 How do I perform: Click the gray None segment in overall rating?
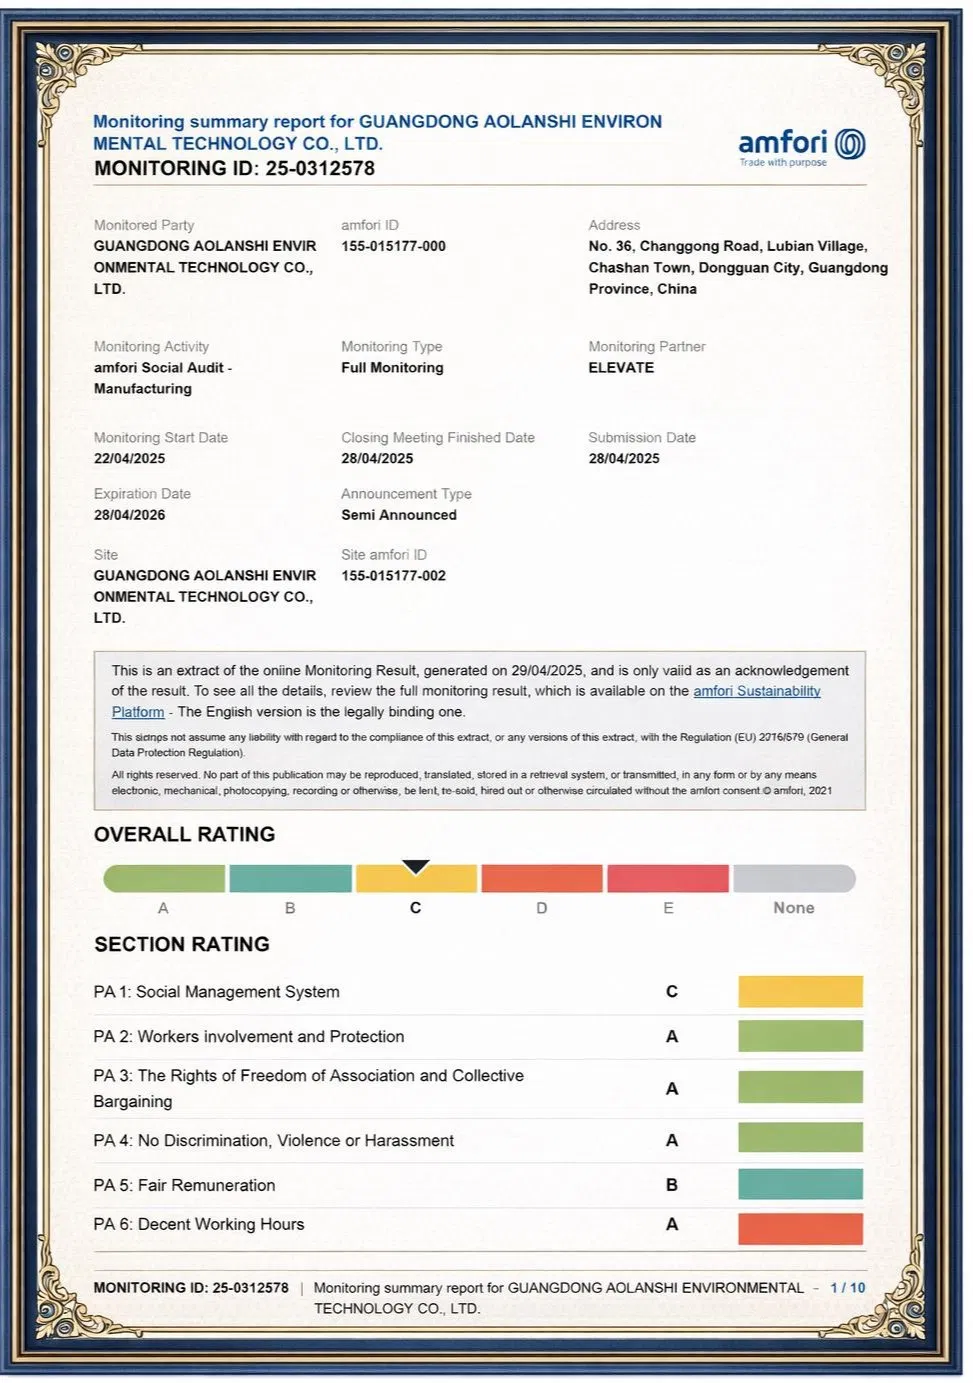pos(794,879)
